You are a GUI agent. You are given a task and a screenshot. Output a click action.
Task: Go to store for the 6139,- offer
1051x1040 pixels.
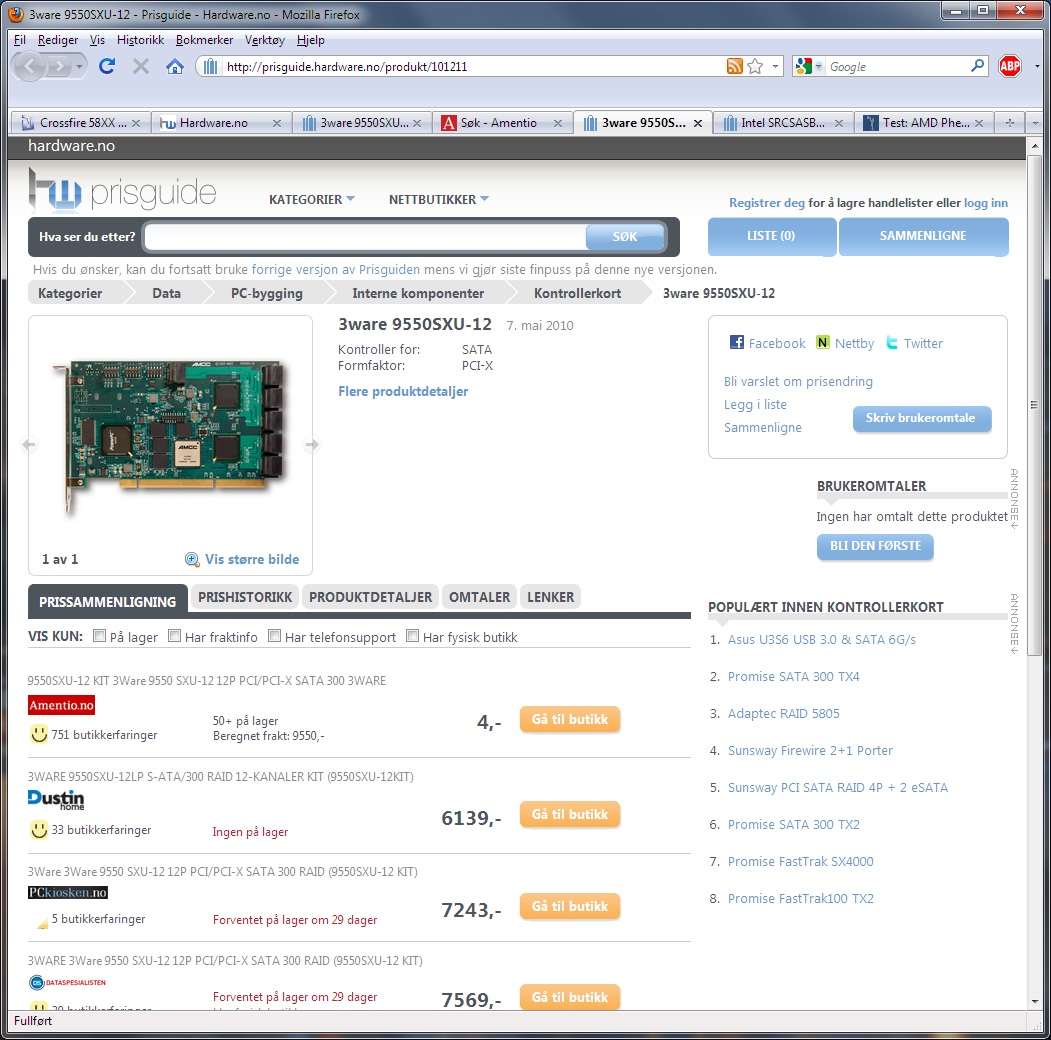tap(570, 815)
